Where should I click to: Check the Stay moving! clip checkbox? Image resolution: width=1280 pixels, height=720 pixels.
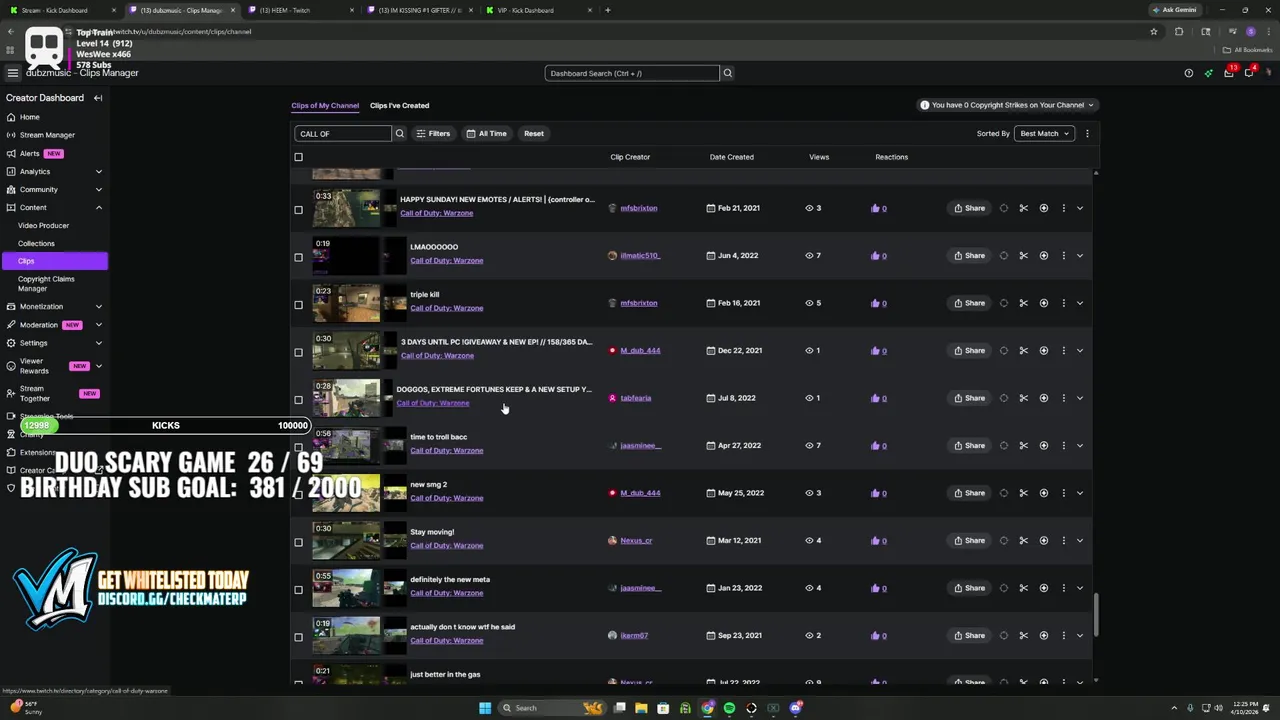click(x=298, y=542)
